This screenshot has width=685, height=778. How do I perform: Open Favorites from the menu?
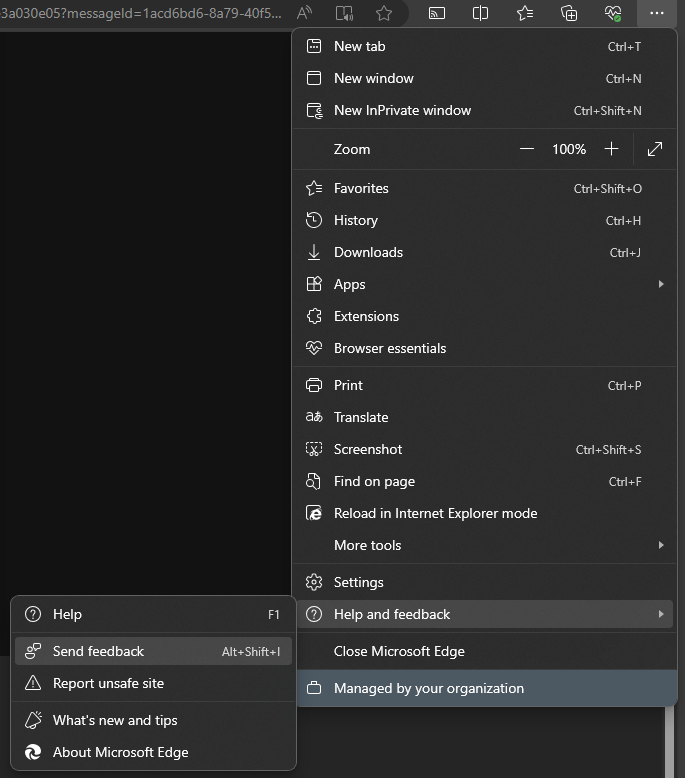tap(484, 189)
